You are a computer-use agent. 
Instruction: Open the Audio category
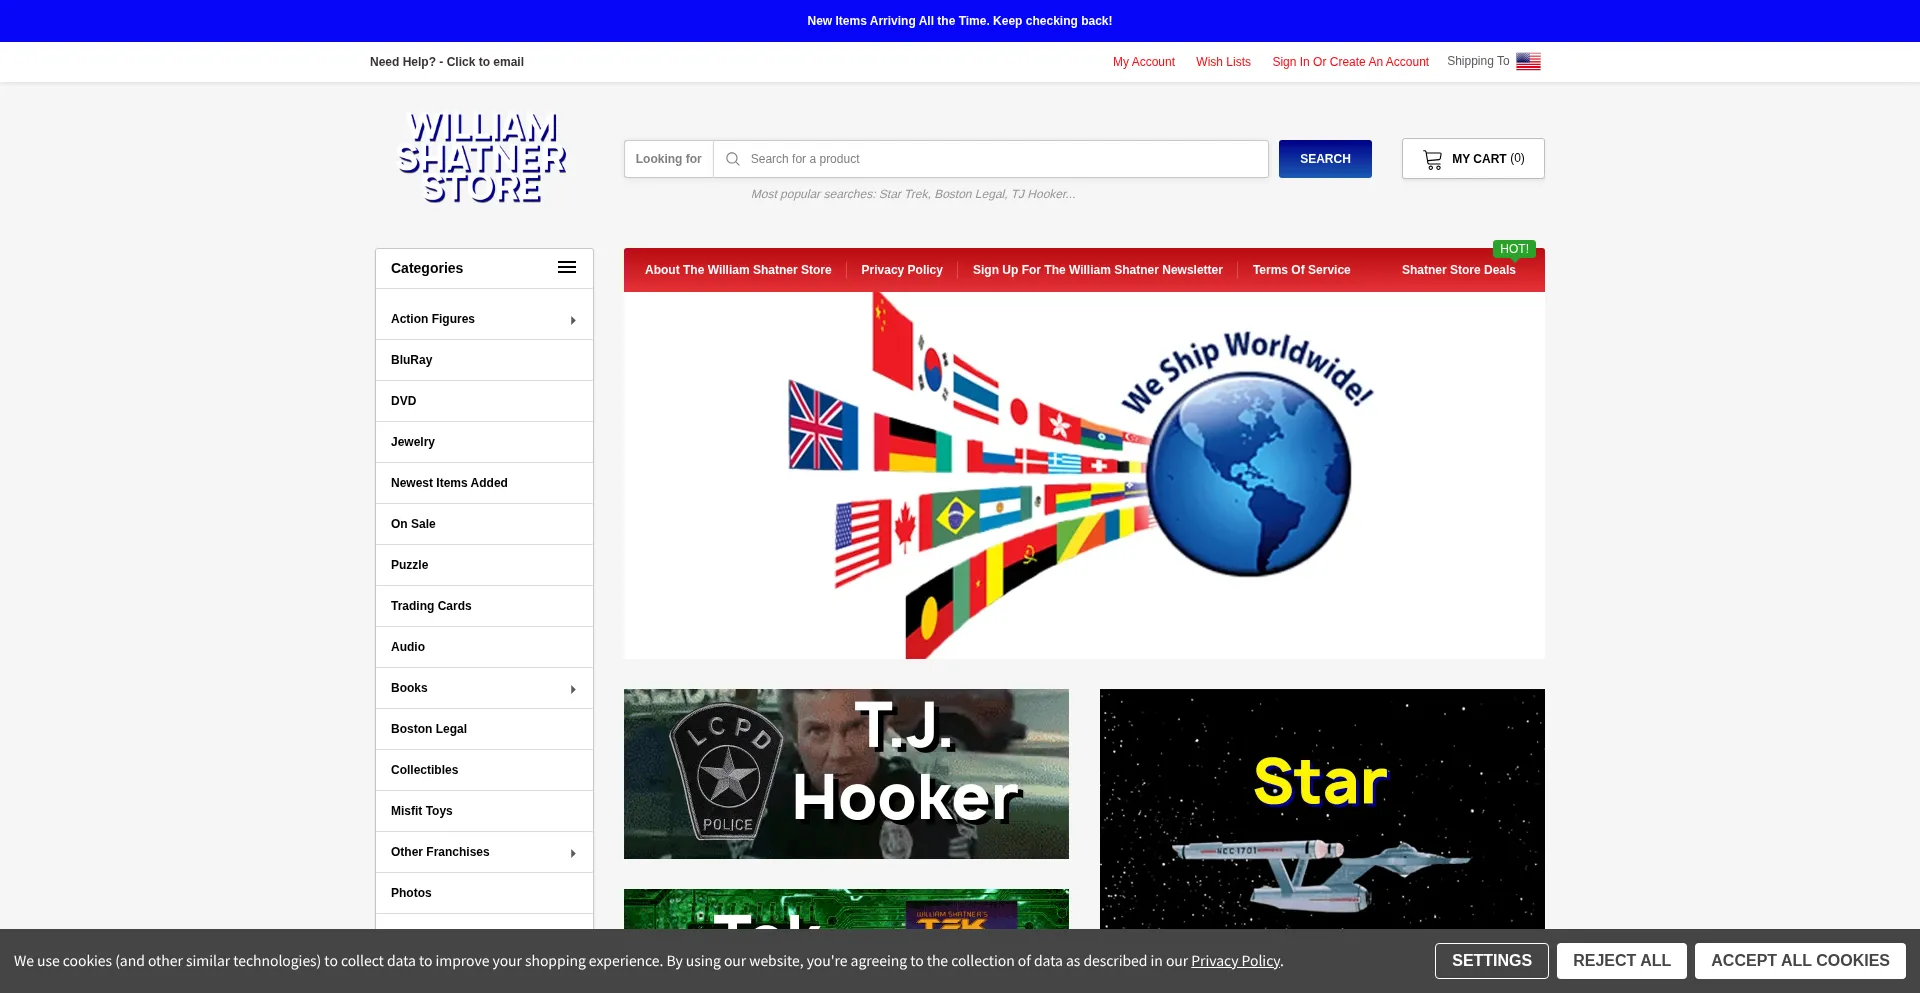[x=484, y=647]
